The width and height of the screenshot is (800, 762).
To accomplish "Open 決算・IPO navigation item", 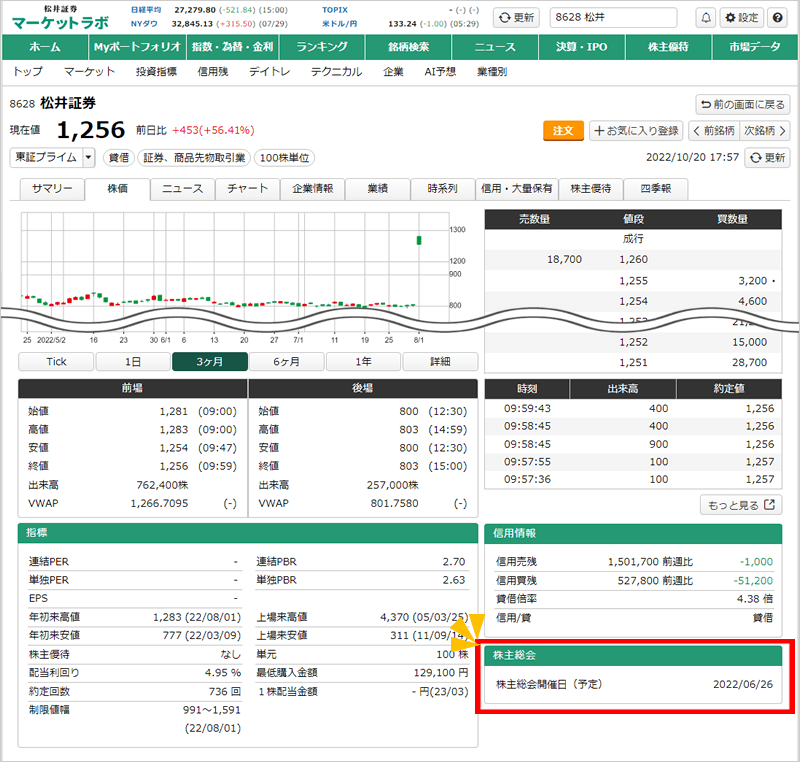I will tap(582, 47).
